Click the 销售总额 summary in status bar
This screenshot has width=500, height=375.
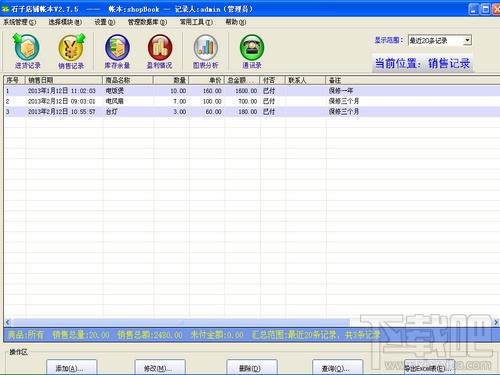coord(150,335)
